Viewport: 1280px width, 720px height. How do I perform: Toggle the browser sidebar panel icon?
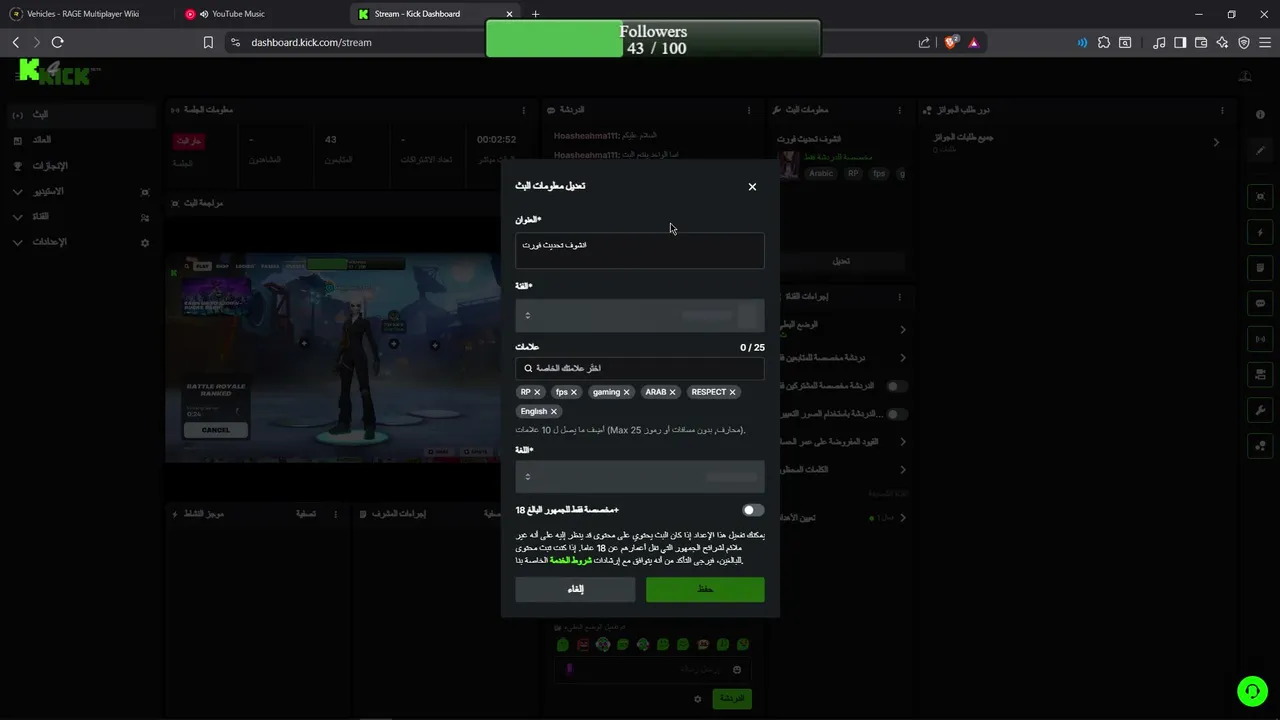pyautogui.click(x=1180, y=42)
